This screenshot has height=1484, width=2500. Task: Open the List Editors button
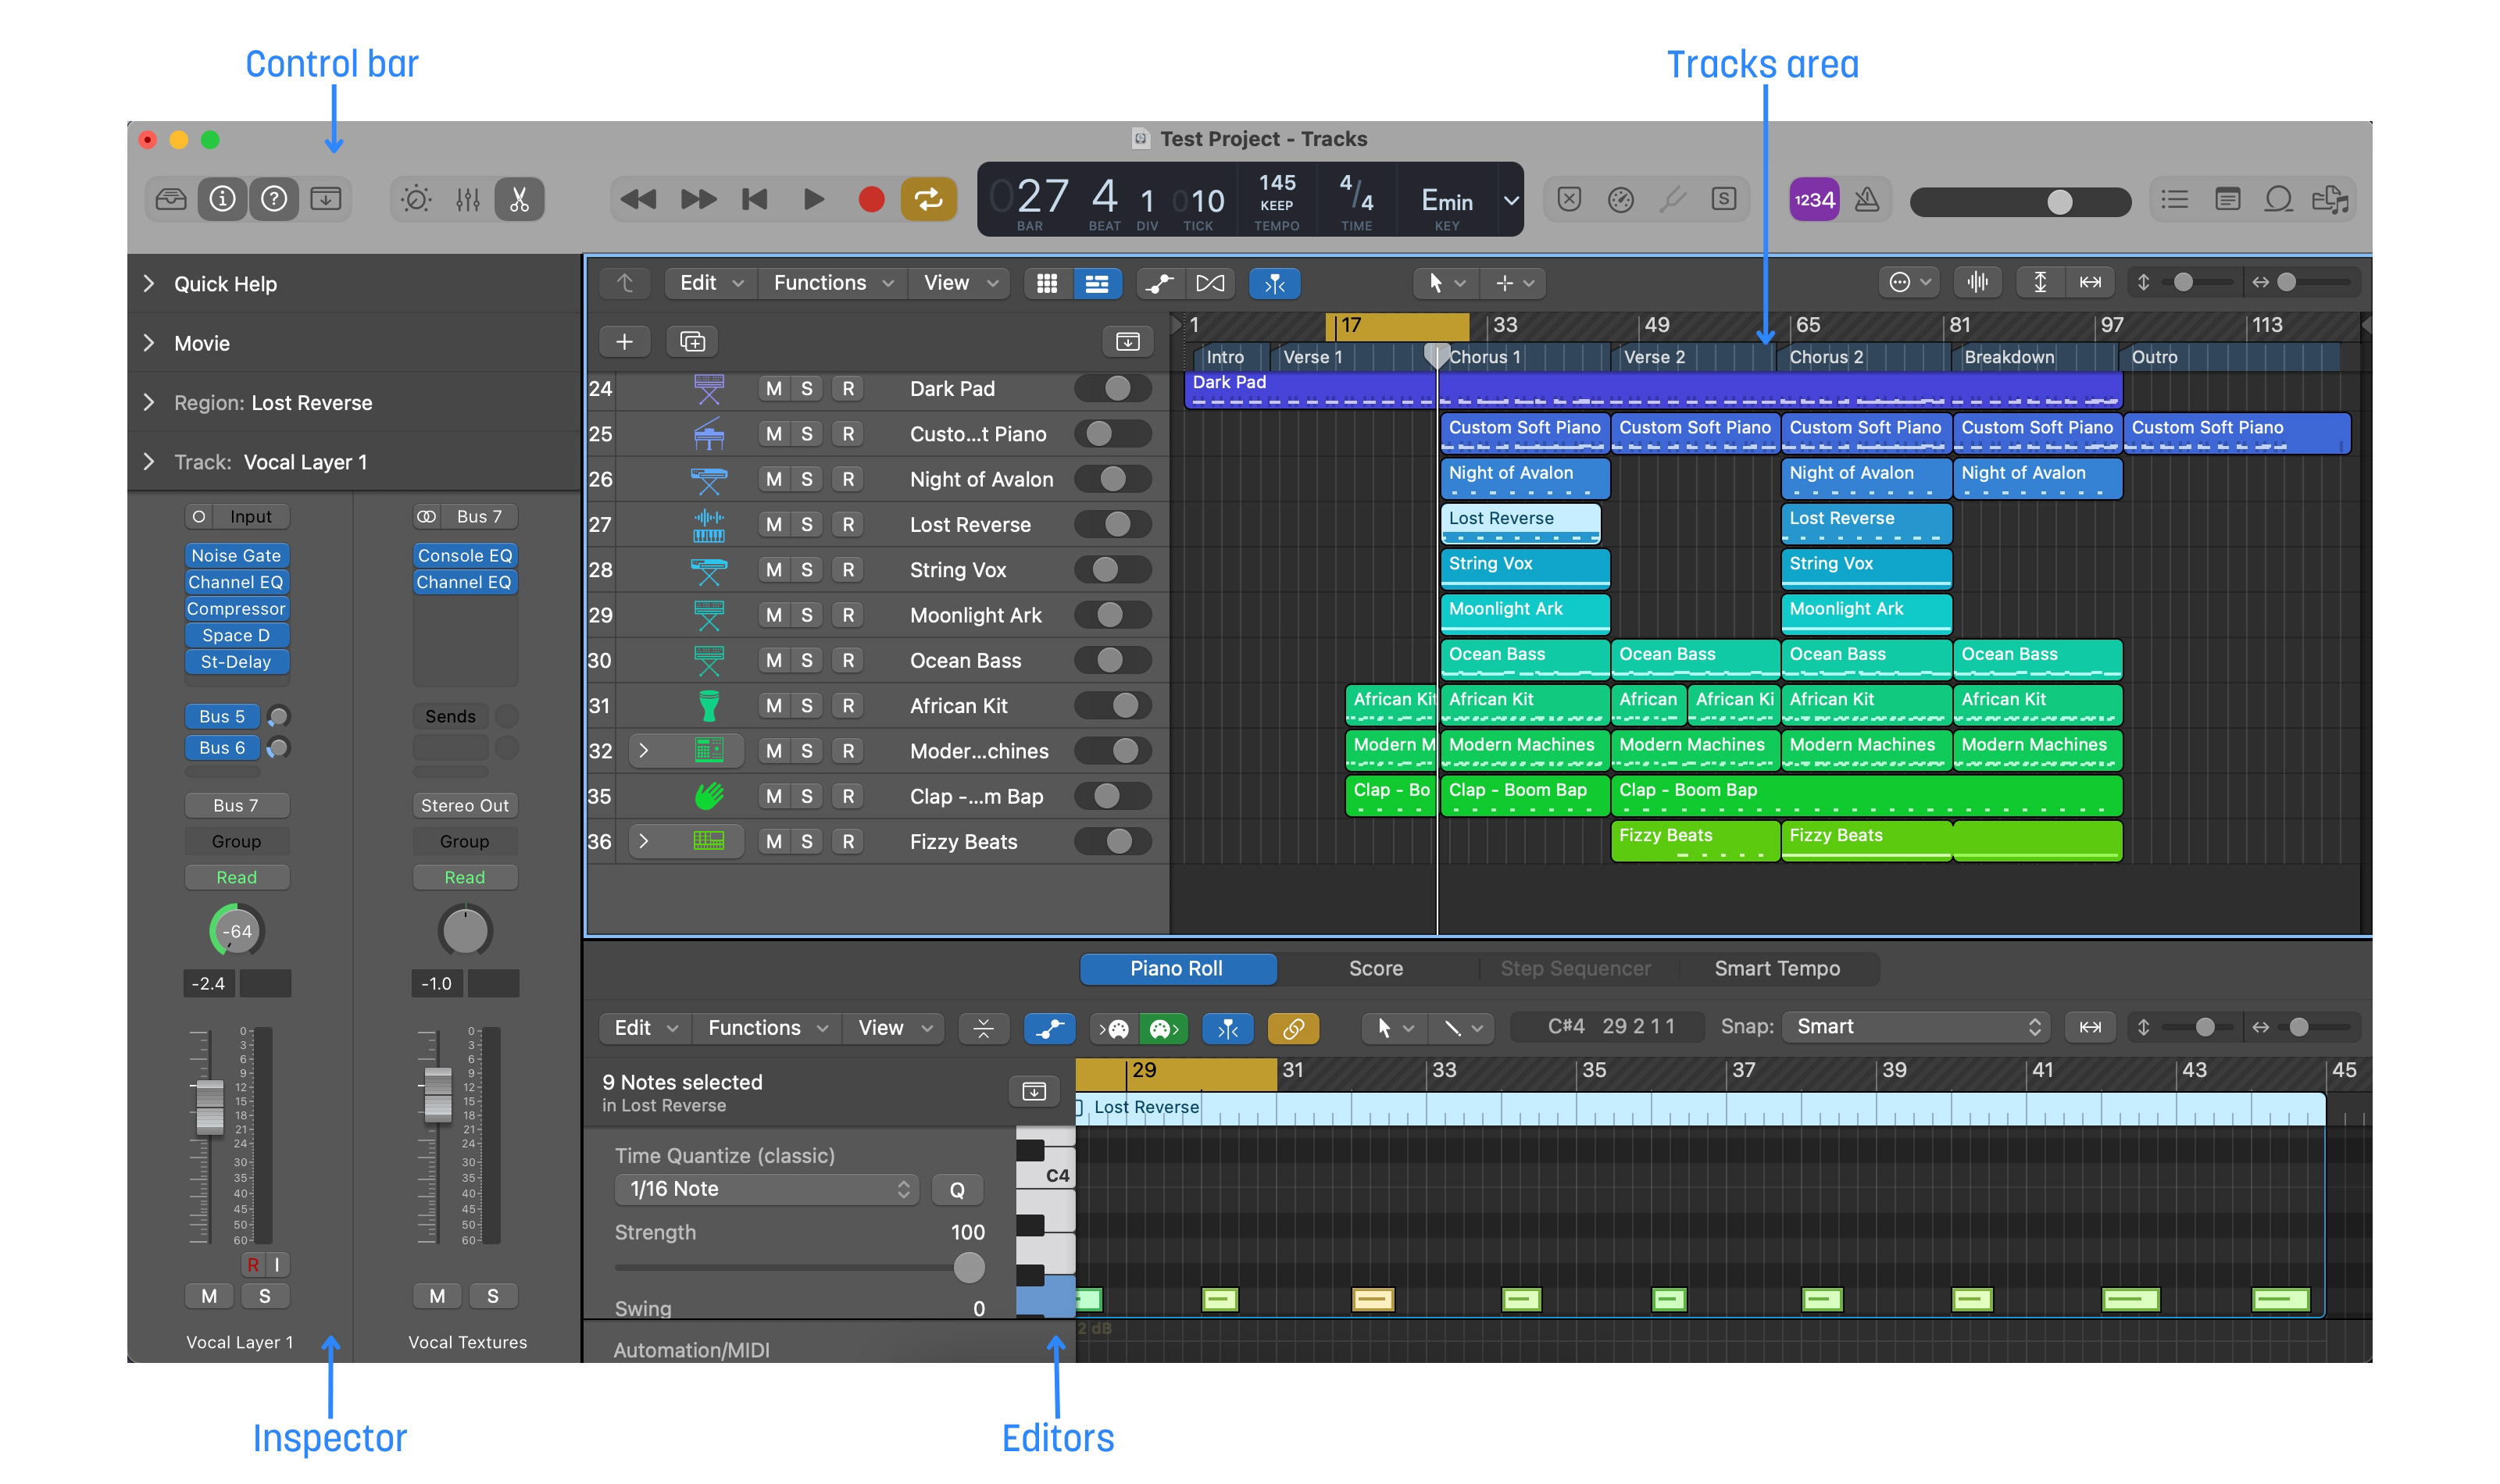coord(2175,199)
